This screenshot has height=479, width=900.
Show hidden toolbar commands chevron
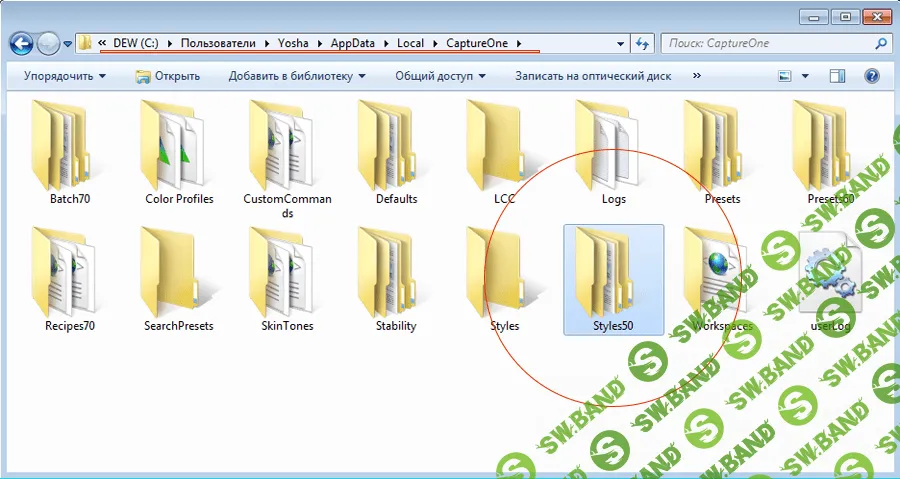point(696,76)
